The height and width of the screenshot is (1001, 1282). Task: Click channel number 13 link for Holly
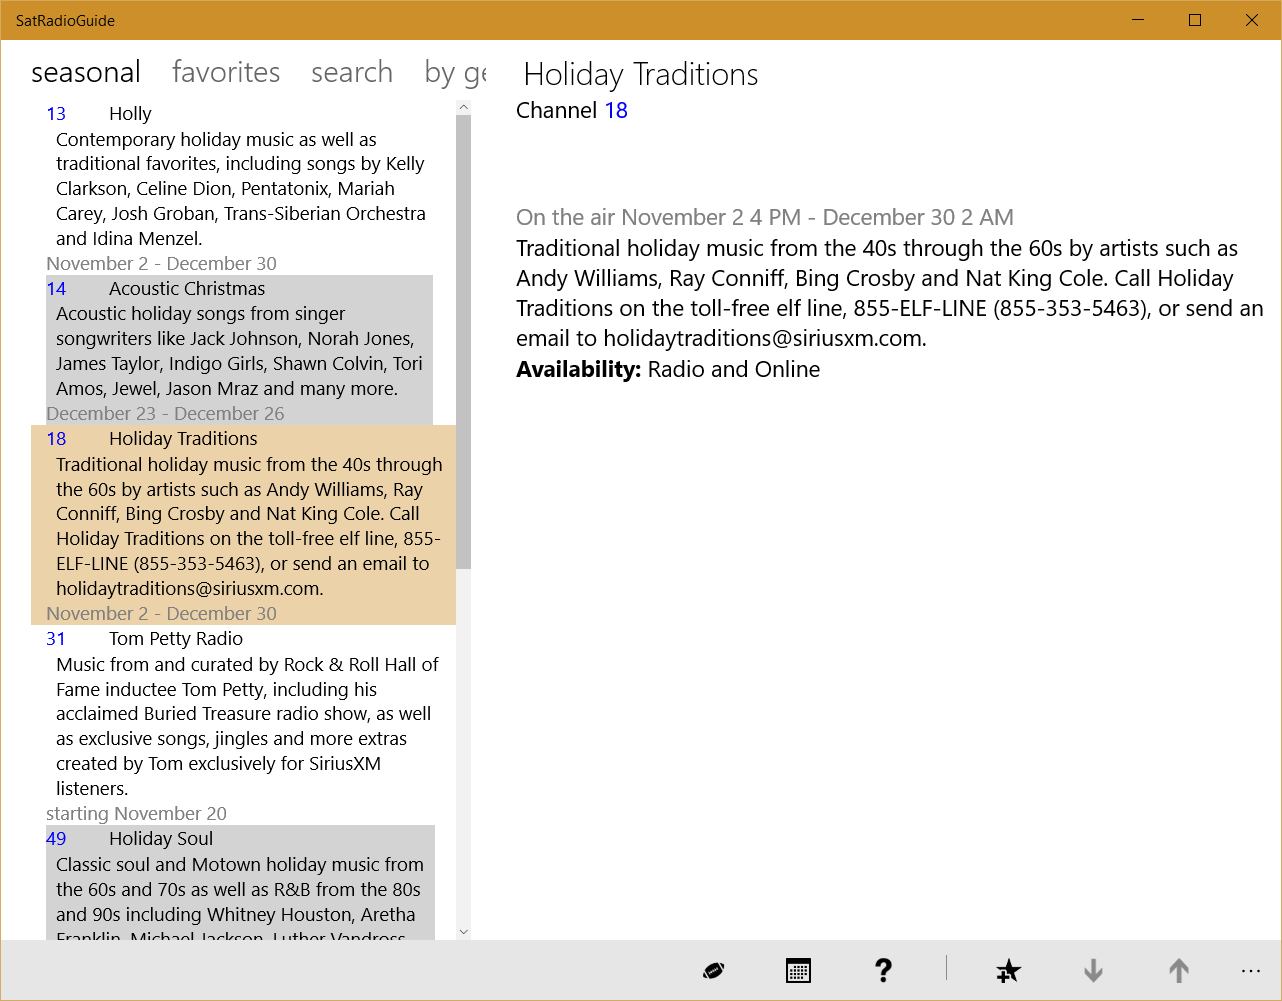click(56, 114)
